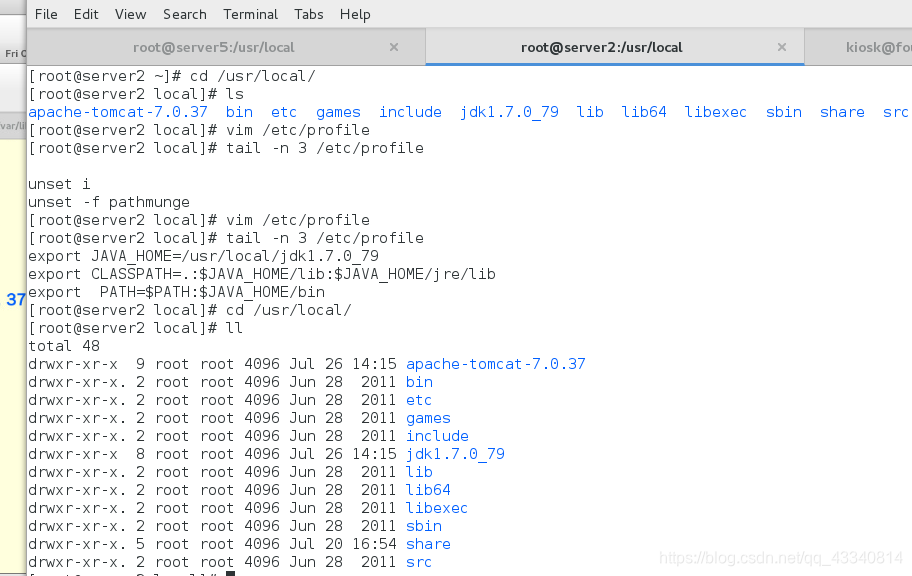Click 'libexec' directory in ll listing
The image size is (912, 576).
coord(437,508)
